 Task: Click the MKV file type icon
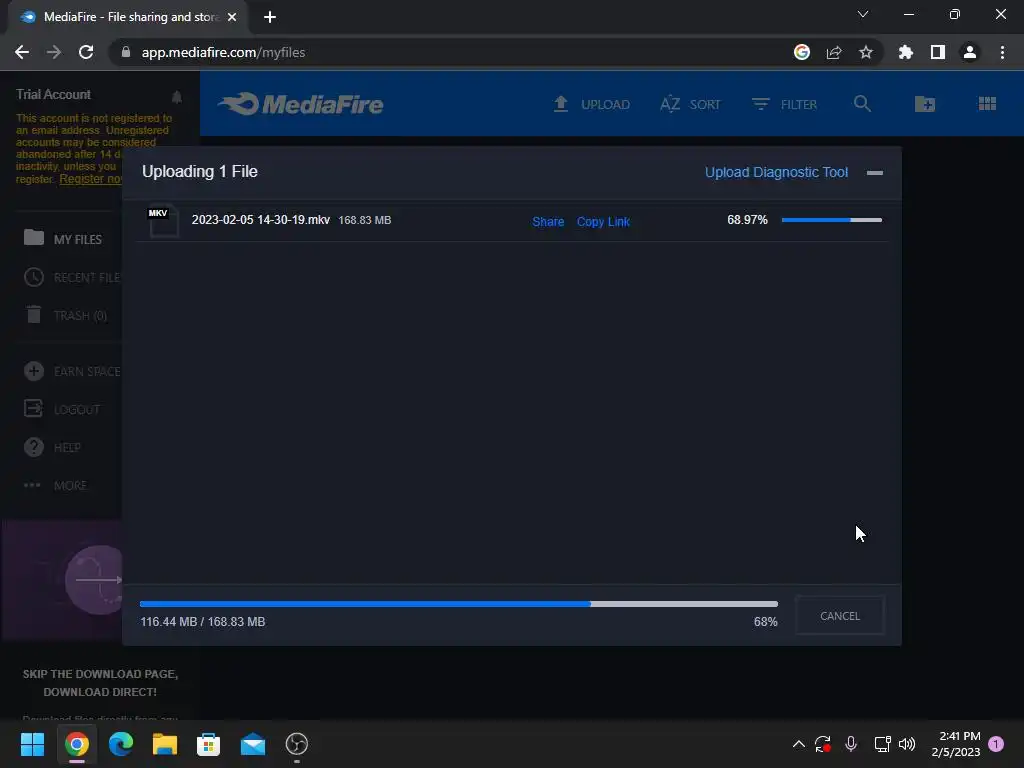[x=163, y=221]
